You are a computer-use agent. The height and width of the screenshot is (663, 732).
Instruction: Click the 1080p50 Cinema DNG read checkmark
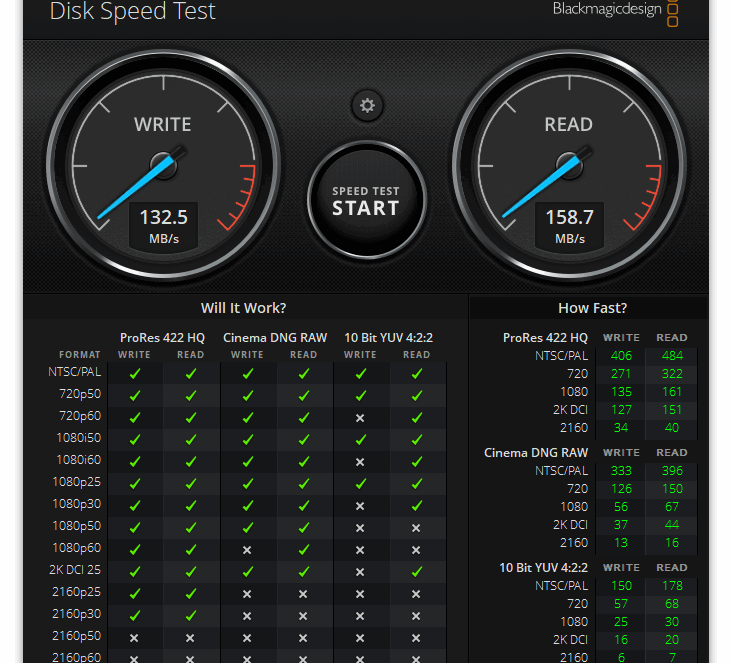coord(304,528)
